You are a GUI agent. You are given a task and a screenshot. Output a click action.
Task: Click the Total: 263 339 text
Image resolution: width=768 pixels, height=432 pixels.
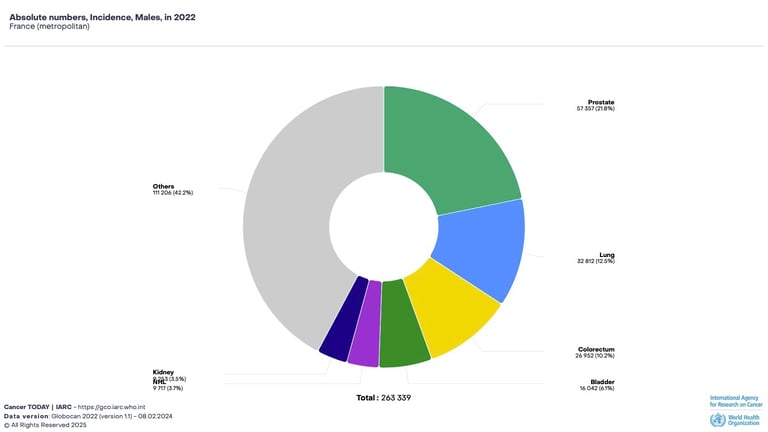tap(384, 398)
